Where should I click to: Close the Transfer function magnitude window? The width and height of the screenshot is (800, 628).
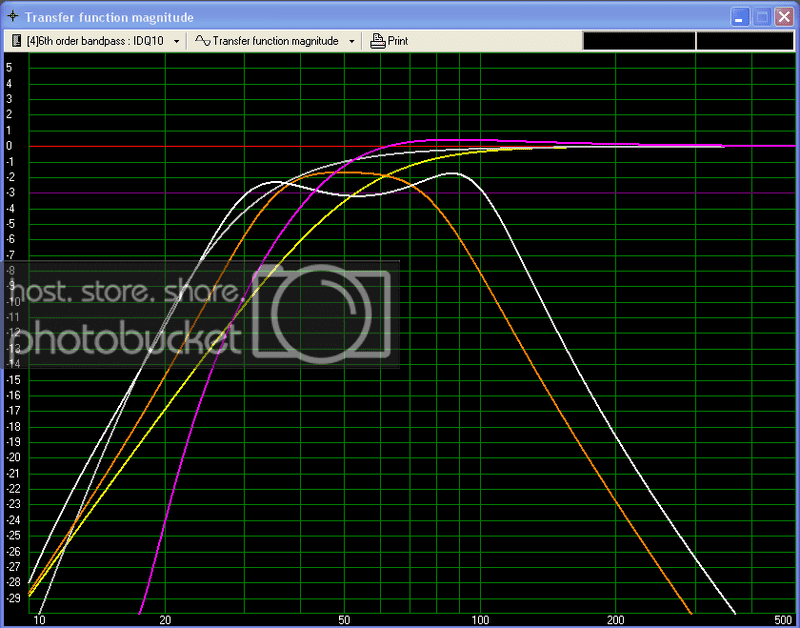click(784, 17)
